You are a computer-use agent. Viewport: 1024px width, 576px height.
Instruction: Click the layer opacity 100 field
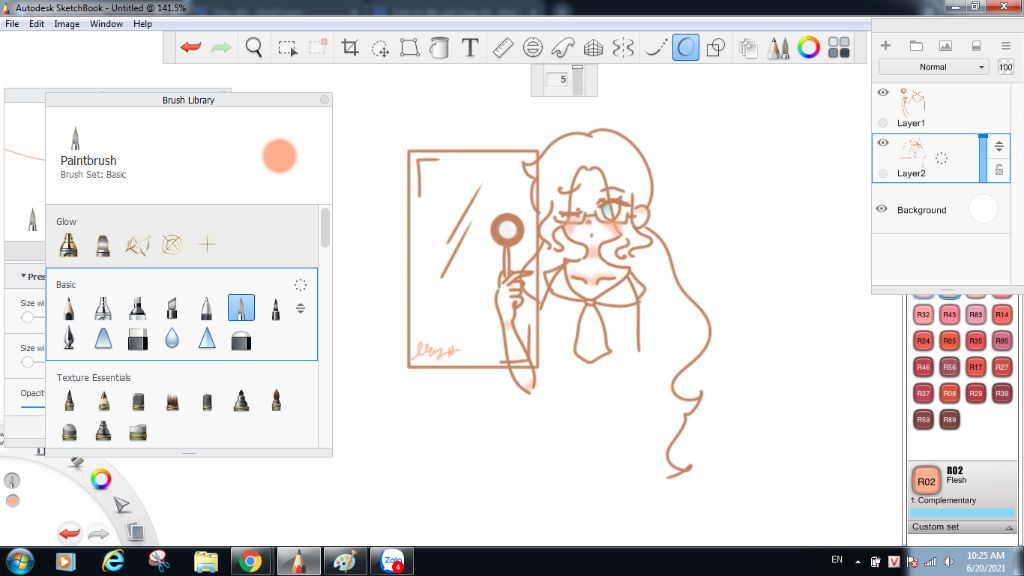1006,67
